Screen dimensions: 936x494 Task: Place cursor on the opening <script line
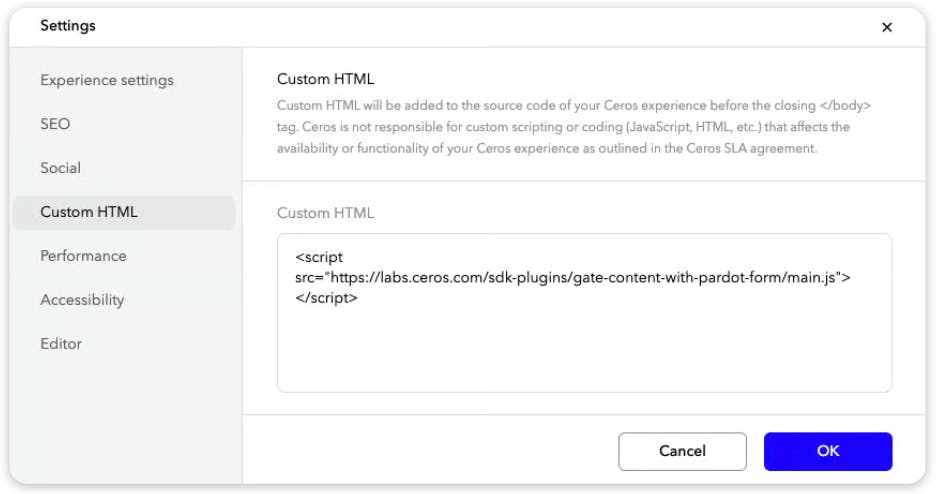point(319,258)
